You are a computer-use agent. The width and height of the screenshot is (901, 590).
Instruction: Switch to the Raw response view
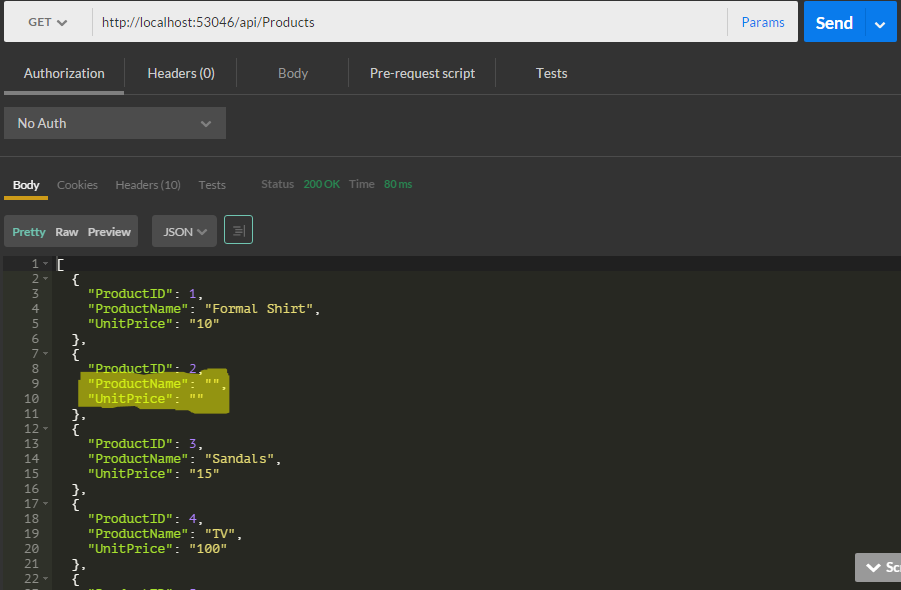click(66, 230)
